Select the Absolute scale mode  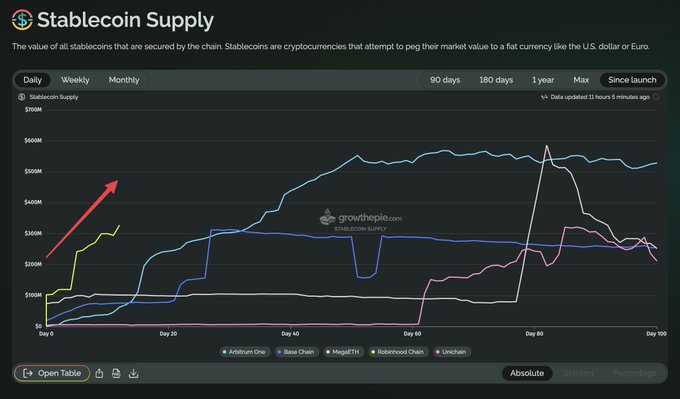[x=527, y=373]
